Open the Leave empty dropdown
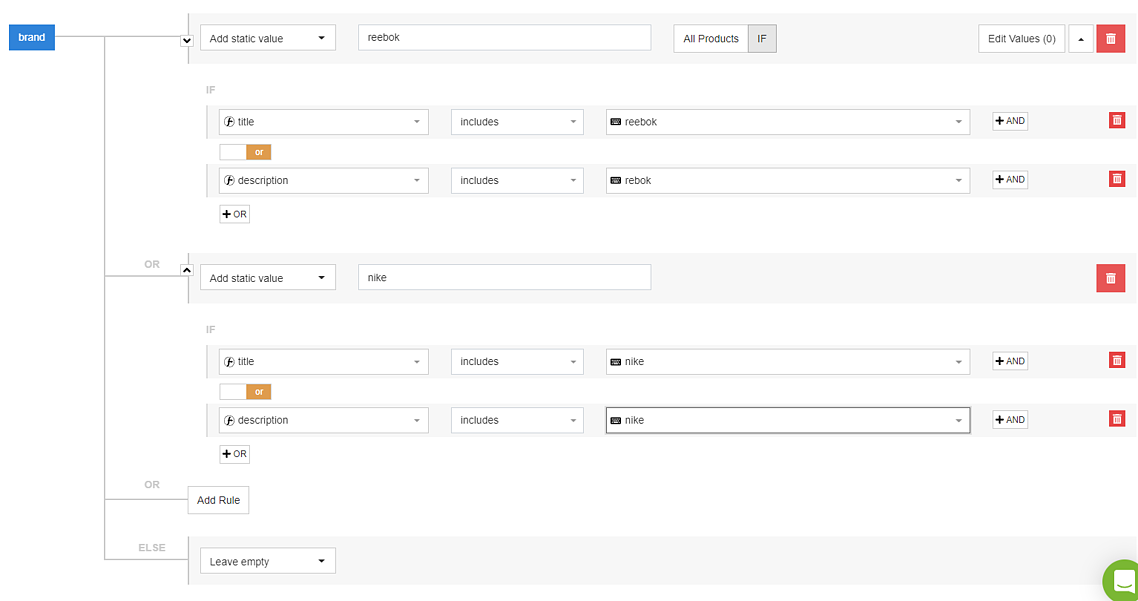This screenshot has height=601, width=1138. point(267,562)
